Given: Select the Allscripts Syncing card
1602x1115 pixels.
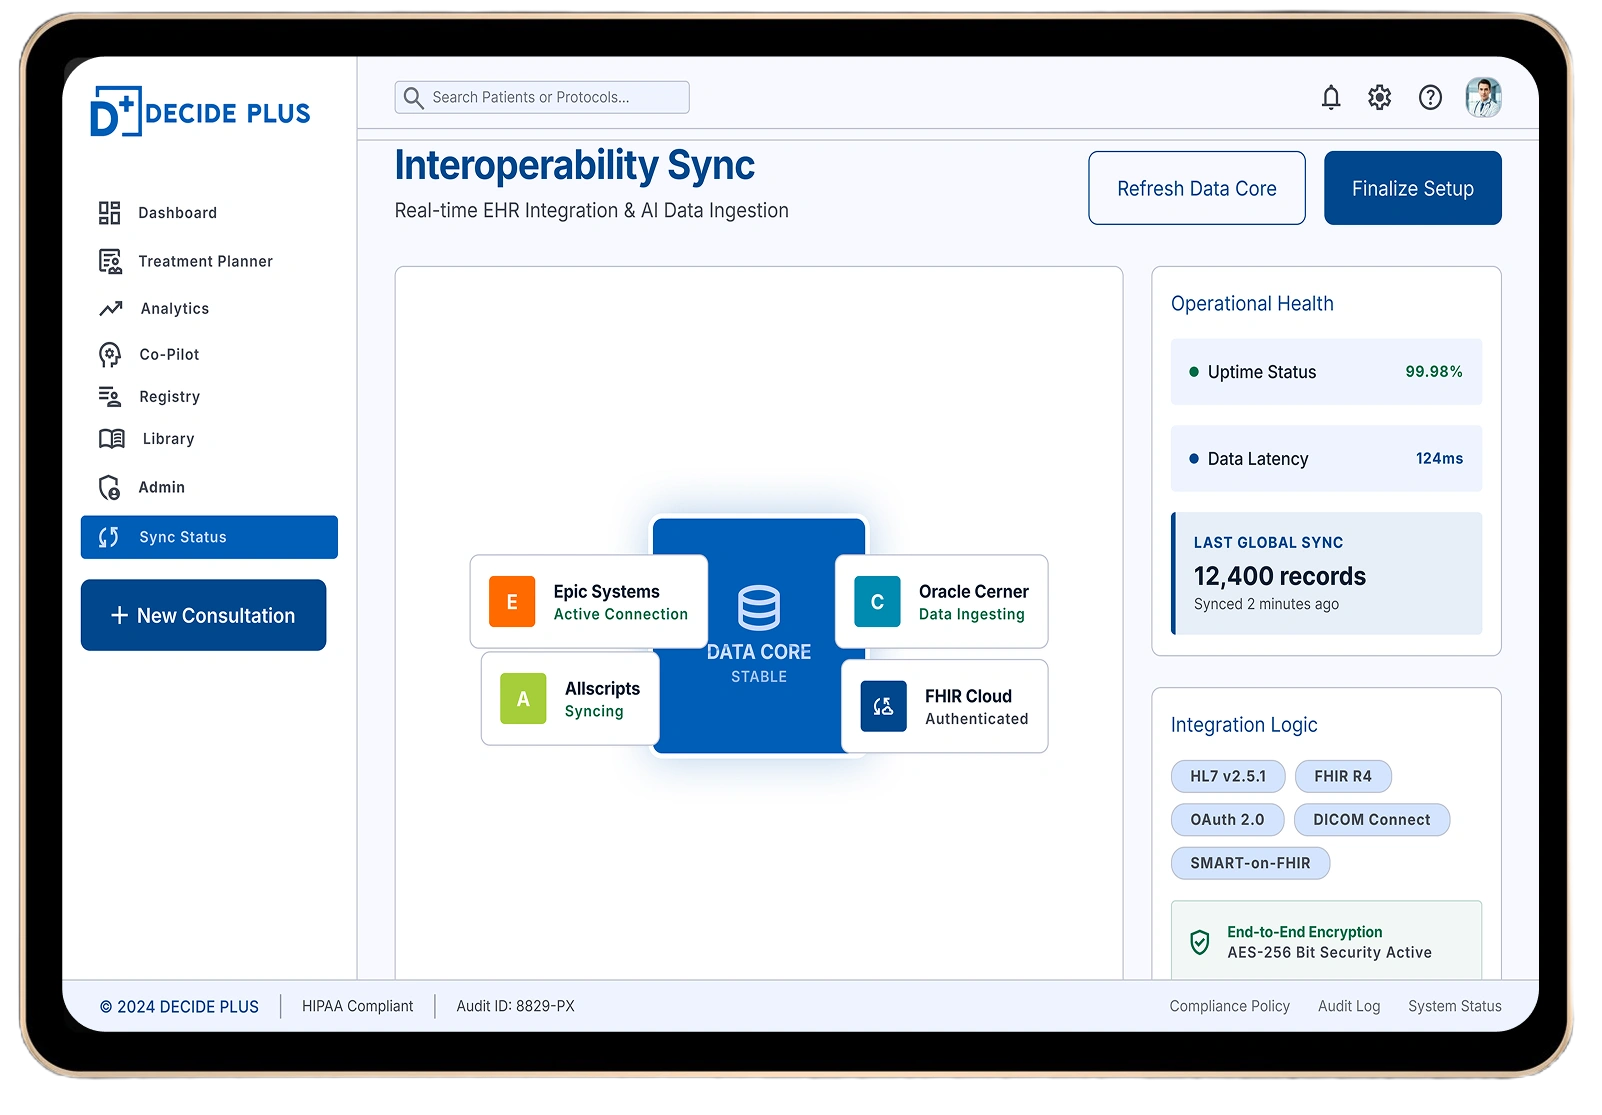Looking at the screenshot, I should click(x=570, y=699).
